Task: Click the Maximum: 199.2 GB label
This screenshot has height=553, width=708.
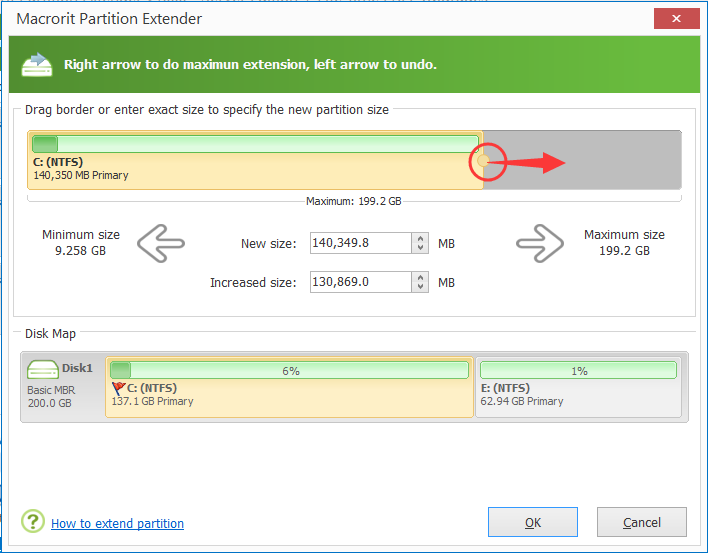Action: pos(354,201)
